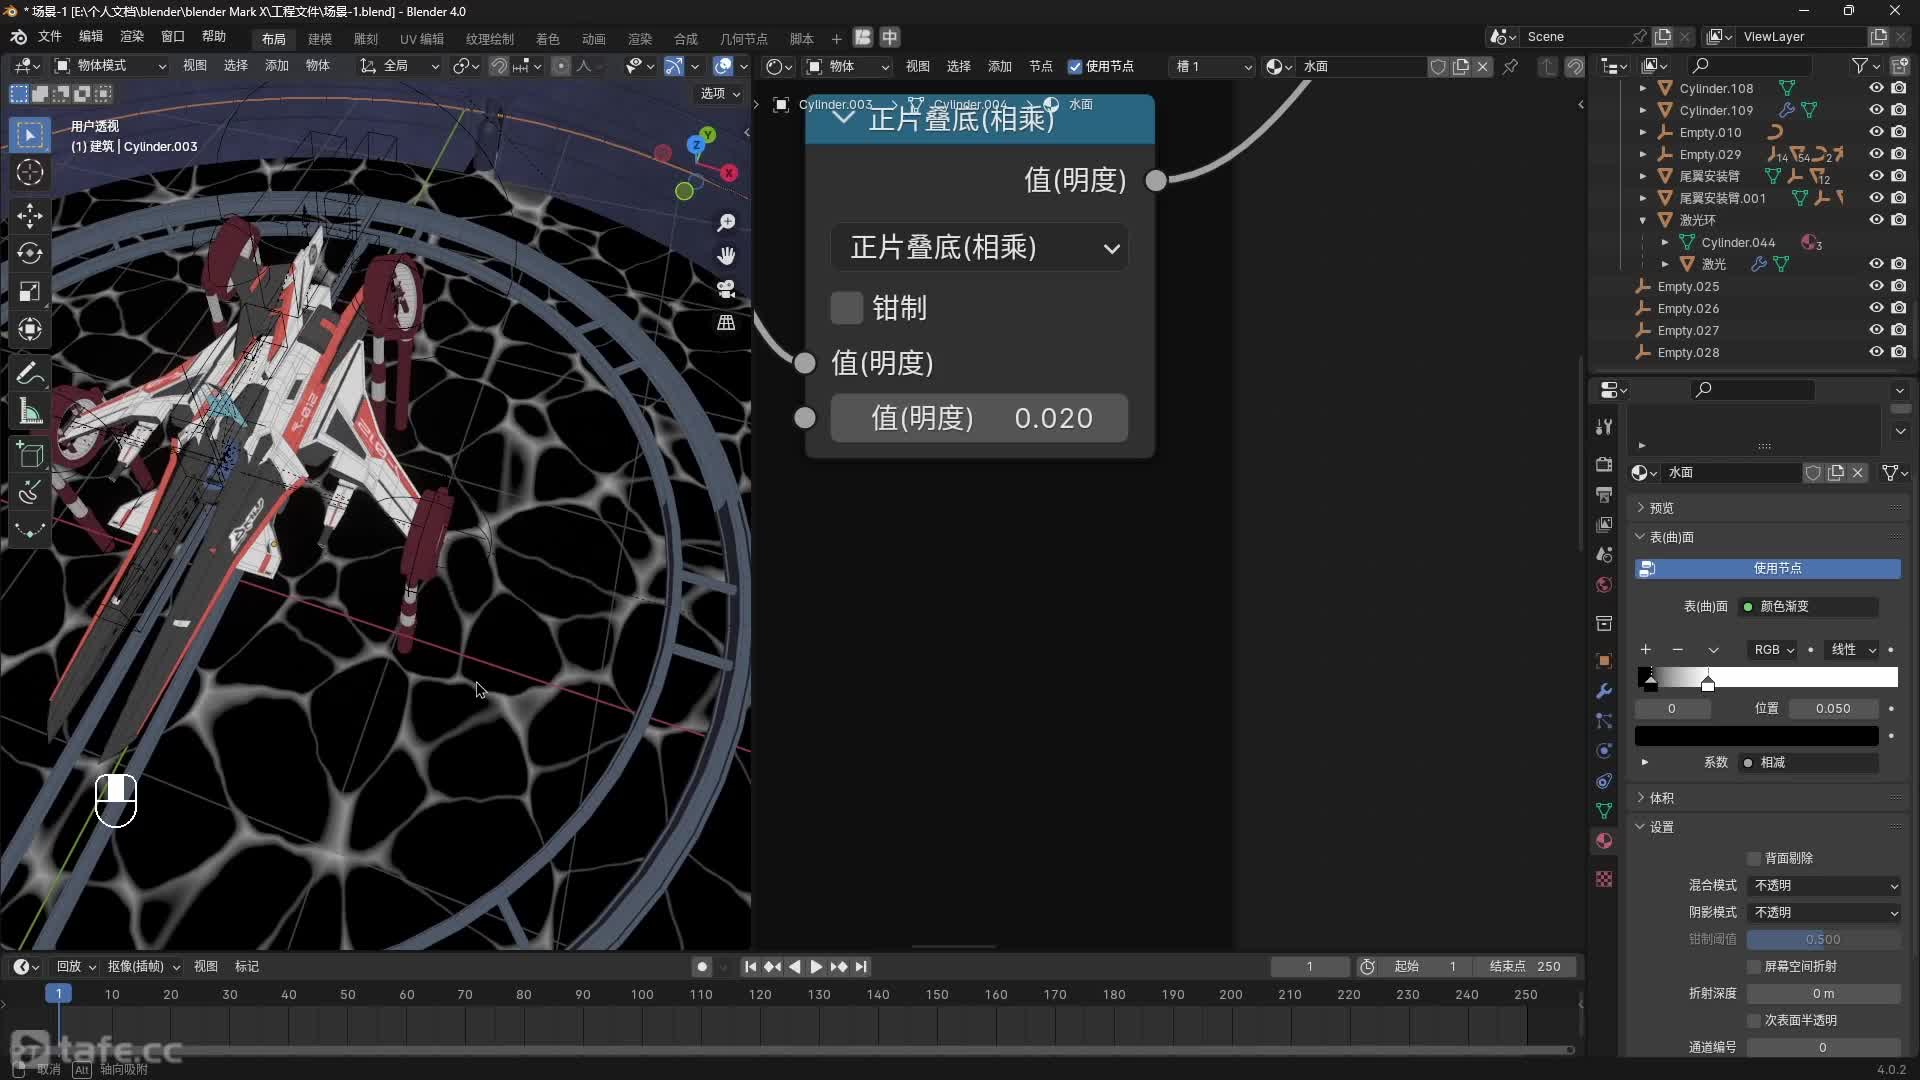Select the Scale tool
The image size is (1920, 1080).
[29, 291]
